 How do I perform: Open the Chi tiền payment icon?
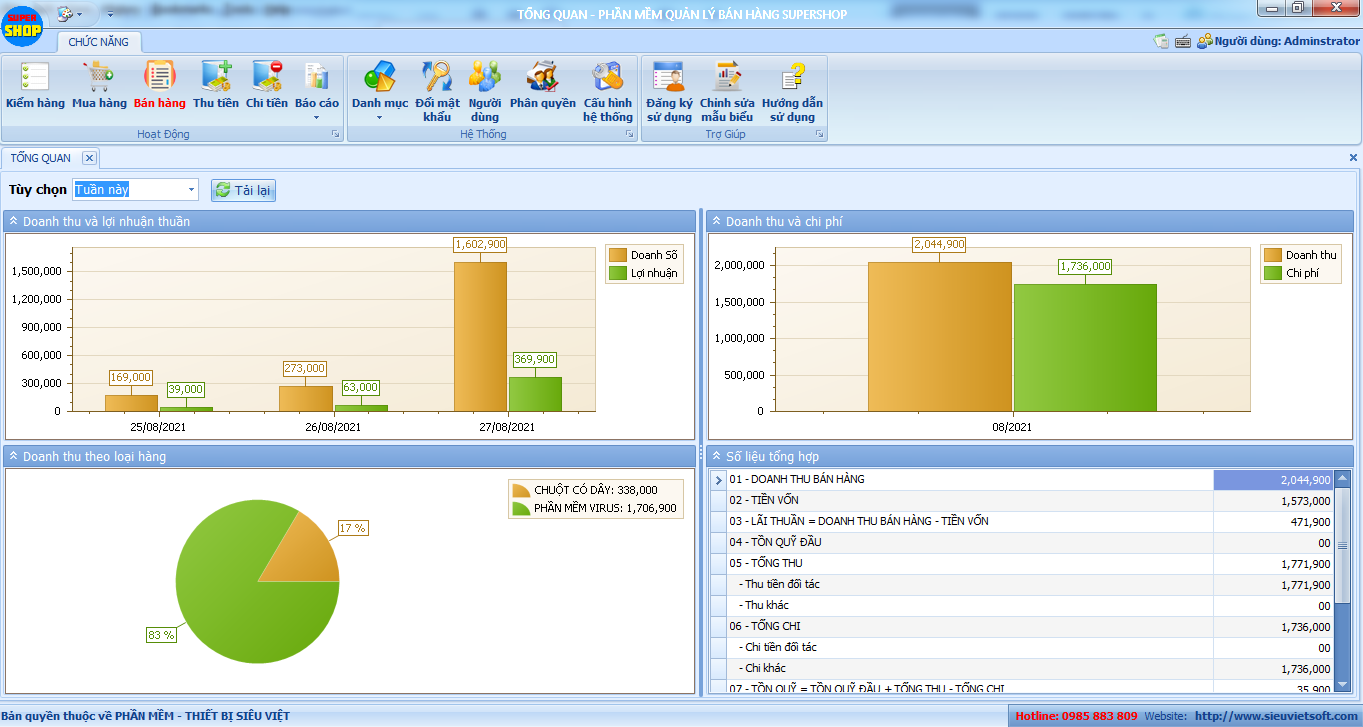click(267, 77)
